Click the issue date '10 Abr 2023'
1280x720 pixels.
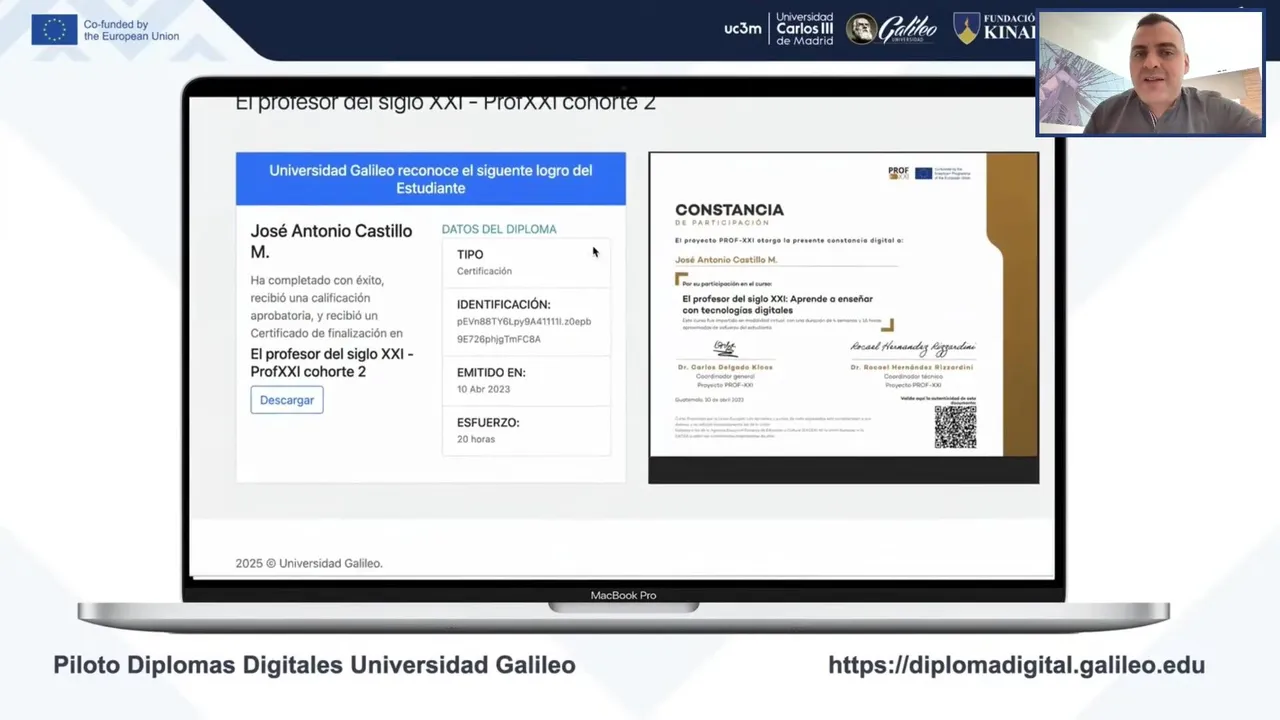pyautogui.click(x=483, y=389)
